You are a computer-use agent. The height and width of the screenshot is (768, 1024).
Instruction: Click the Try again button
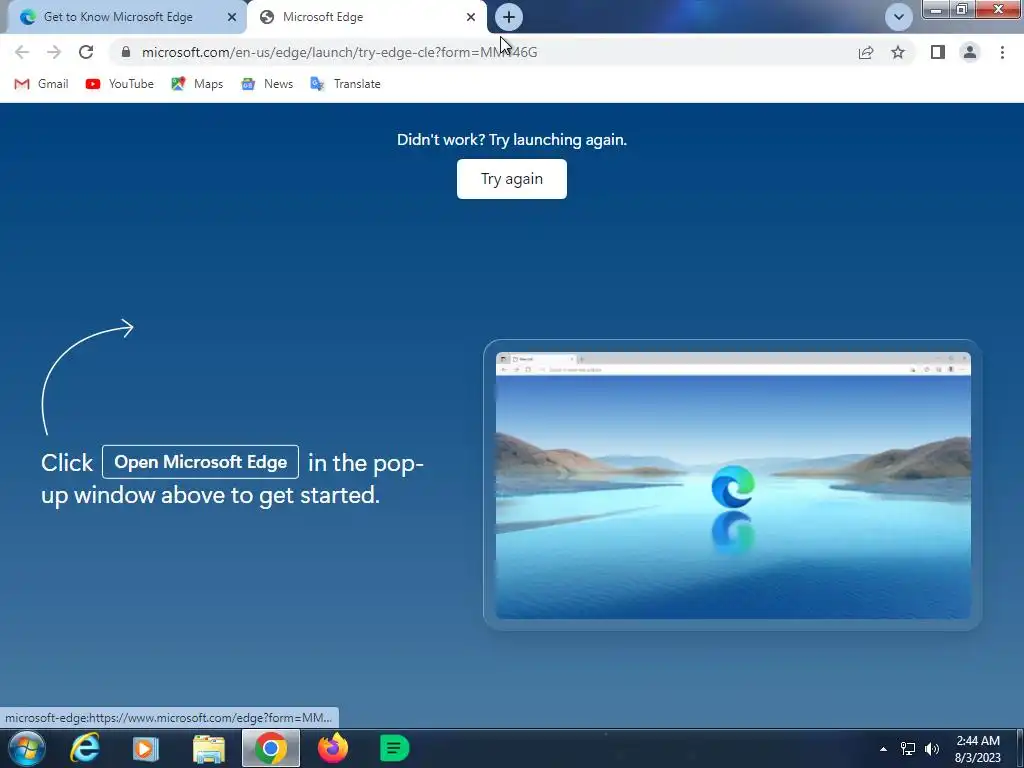click(x=511, y=179)
